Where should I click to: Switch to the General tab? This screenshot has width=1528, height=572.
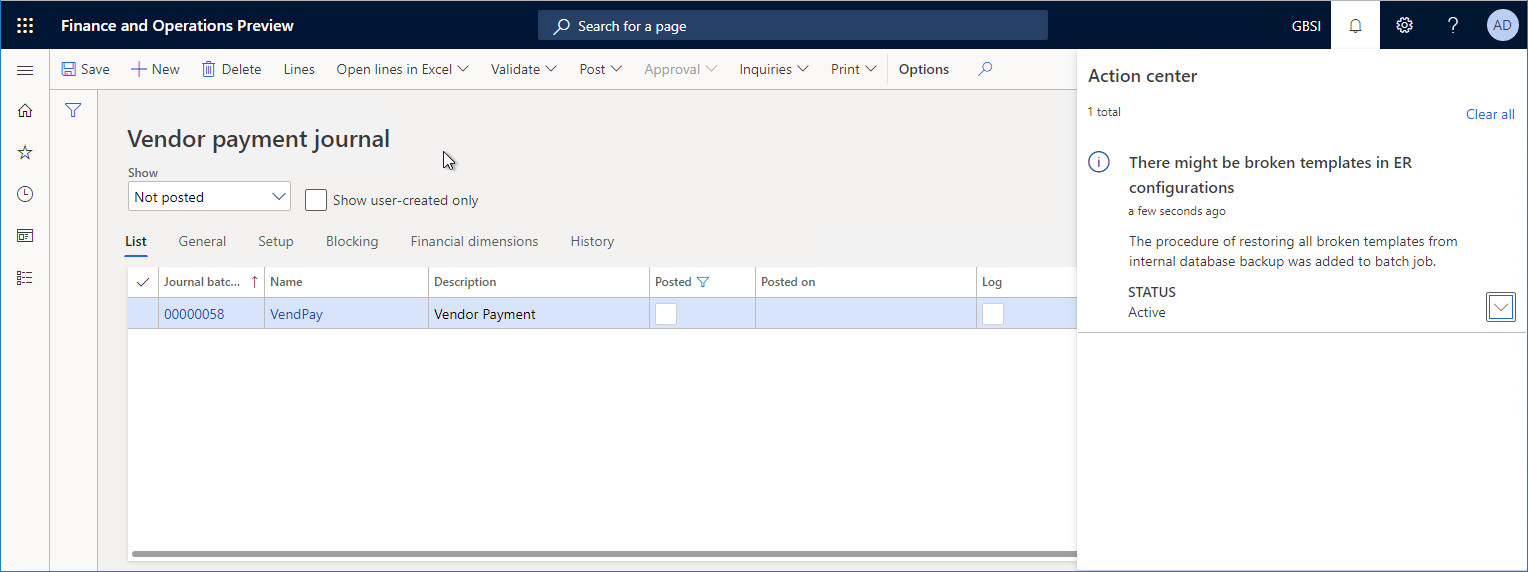click(x=202, y=241)
